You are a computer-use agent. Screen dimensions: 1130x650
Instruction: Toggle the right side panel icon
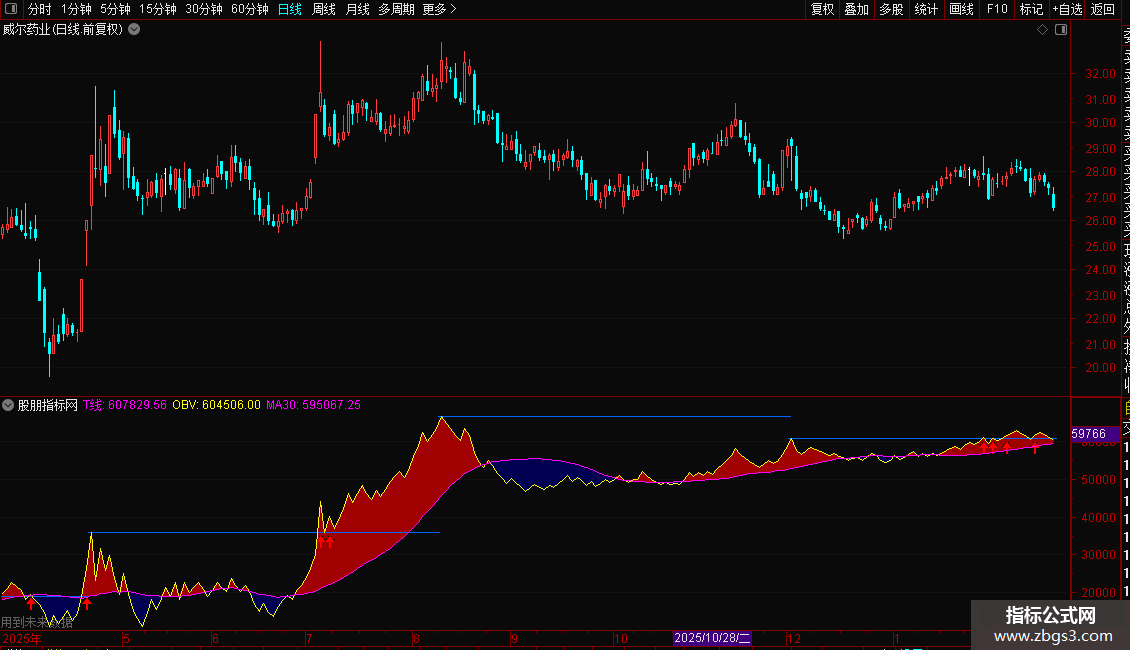[1061, 30]
